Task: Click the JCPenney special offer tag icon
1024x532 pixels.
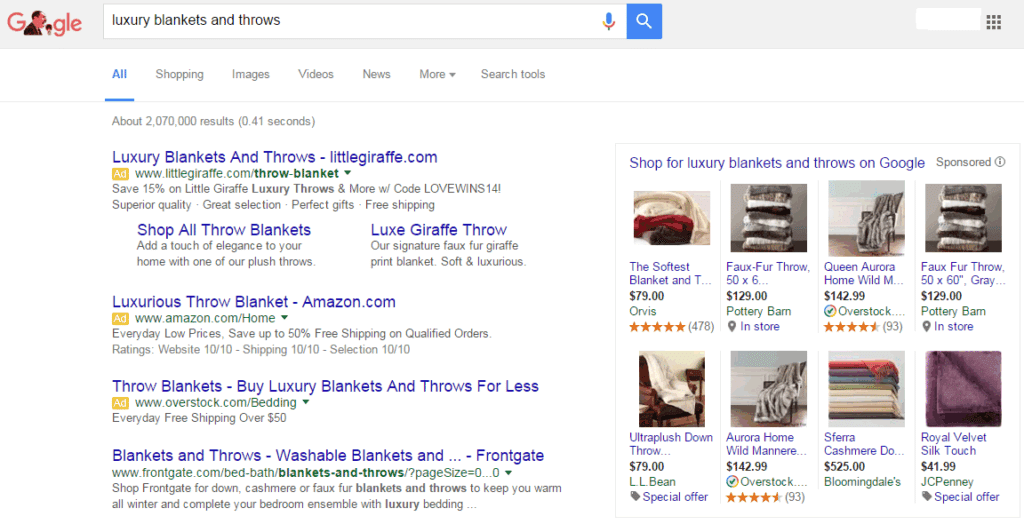Action: tap(926, 497)
